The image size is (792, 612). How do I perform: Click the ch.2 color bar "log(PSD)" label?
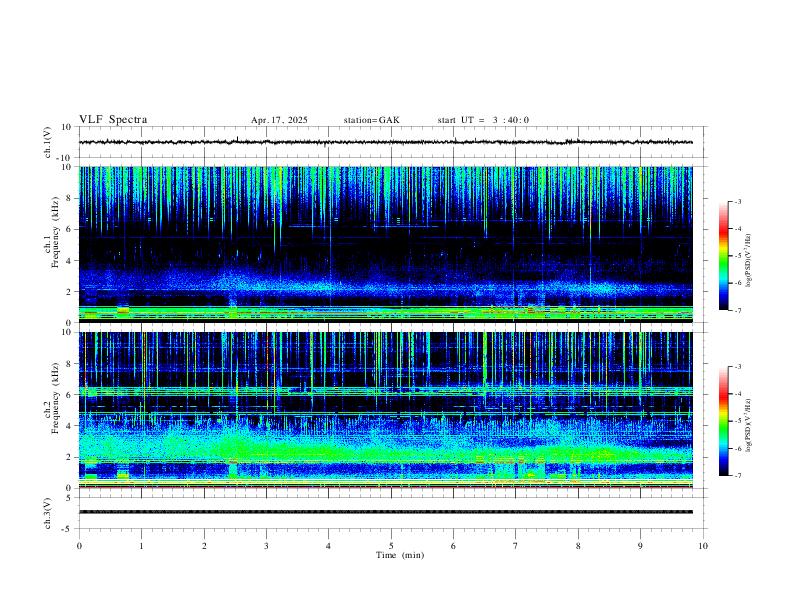point(748,425)
